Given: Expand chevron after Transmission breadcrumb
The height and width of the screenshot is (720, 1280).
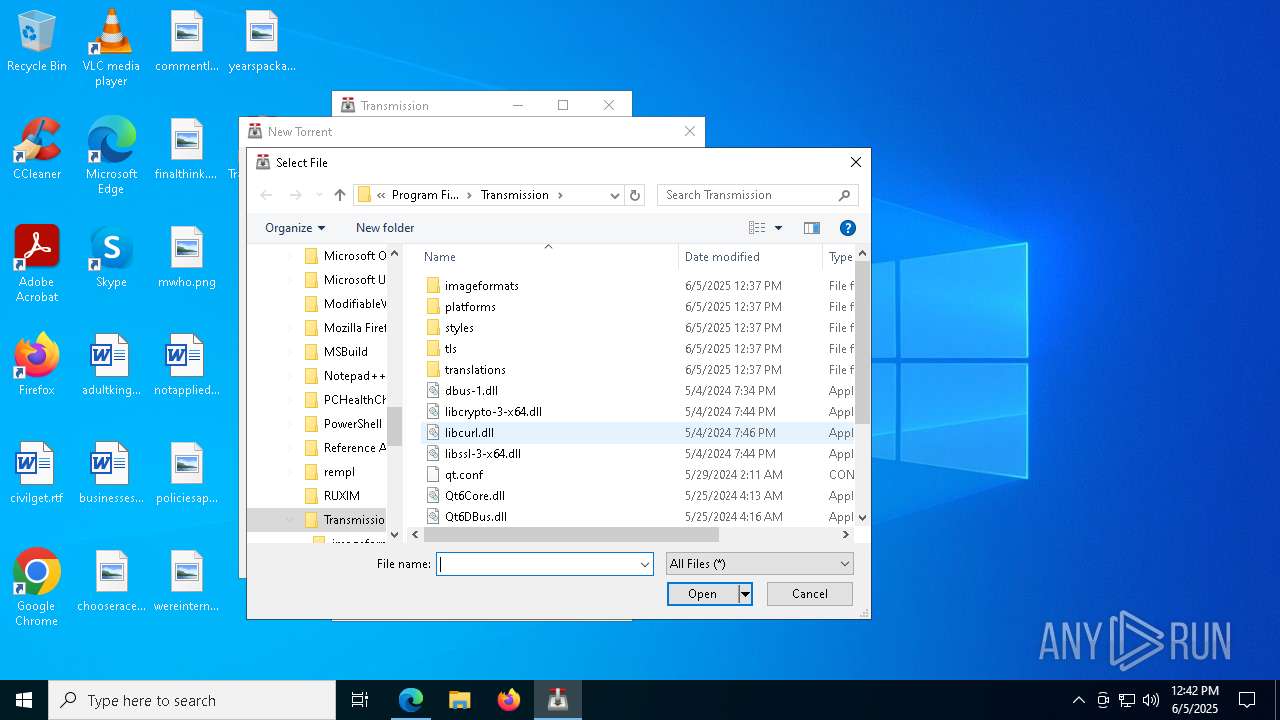Looking at the screenshot, I should tap(561, 195).
